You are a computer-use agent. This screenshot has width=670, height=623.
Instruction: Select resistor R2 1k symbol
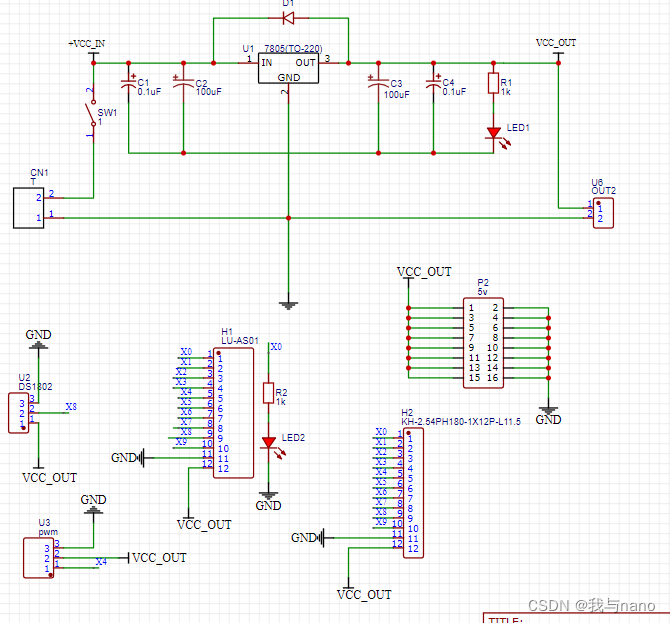[268, 393]
